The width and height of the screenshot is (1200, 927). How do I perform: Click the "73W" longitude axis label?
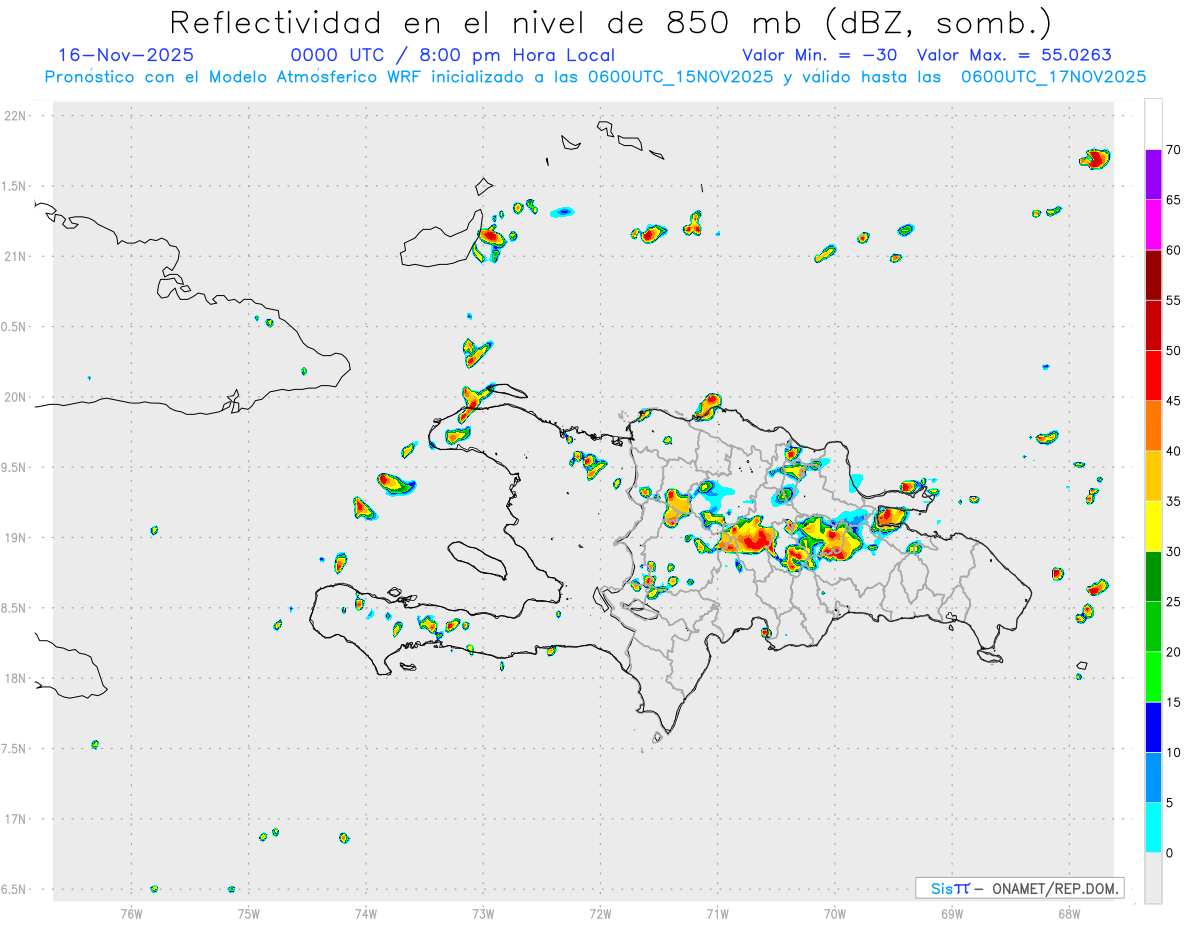[x=483, y=913]
